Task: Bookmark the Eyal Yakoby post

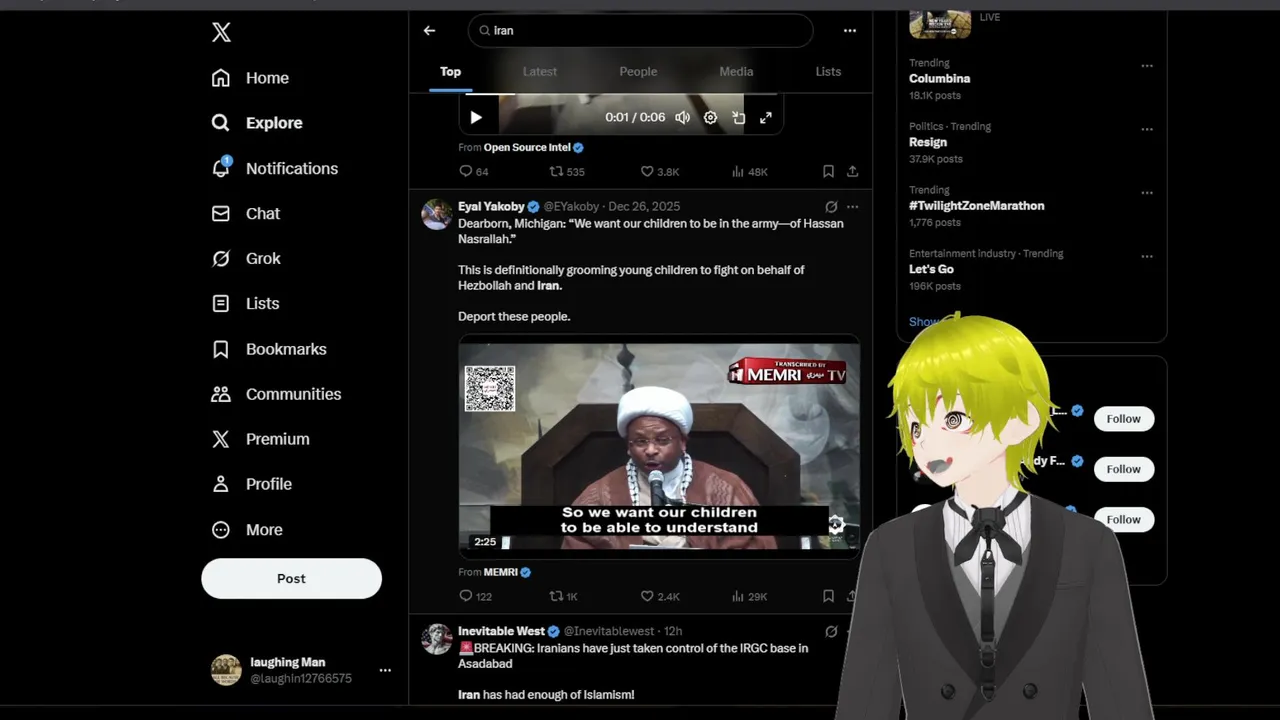Action: tap(828, 596)
